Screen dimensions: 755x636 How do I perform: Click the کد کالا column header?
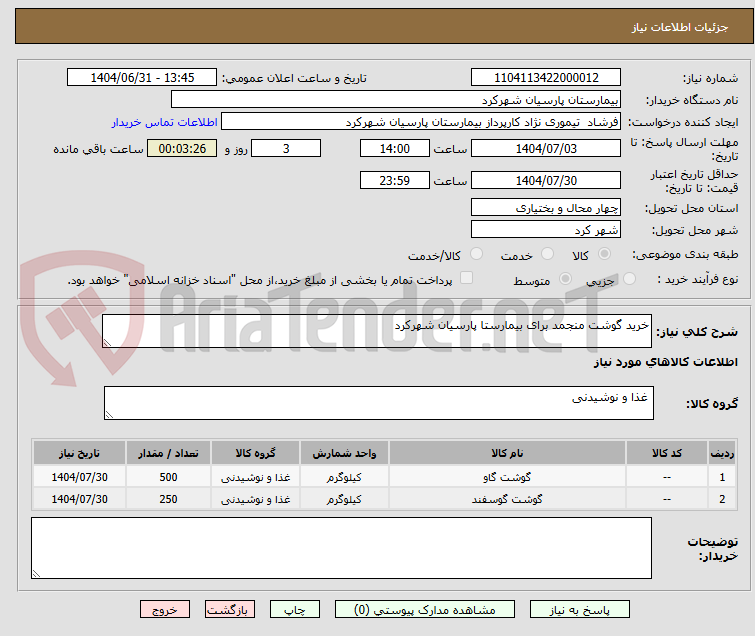click(x=667, y=453)
